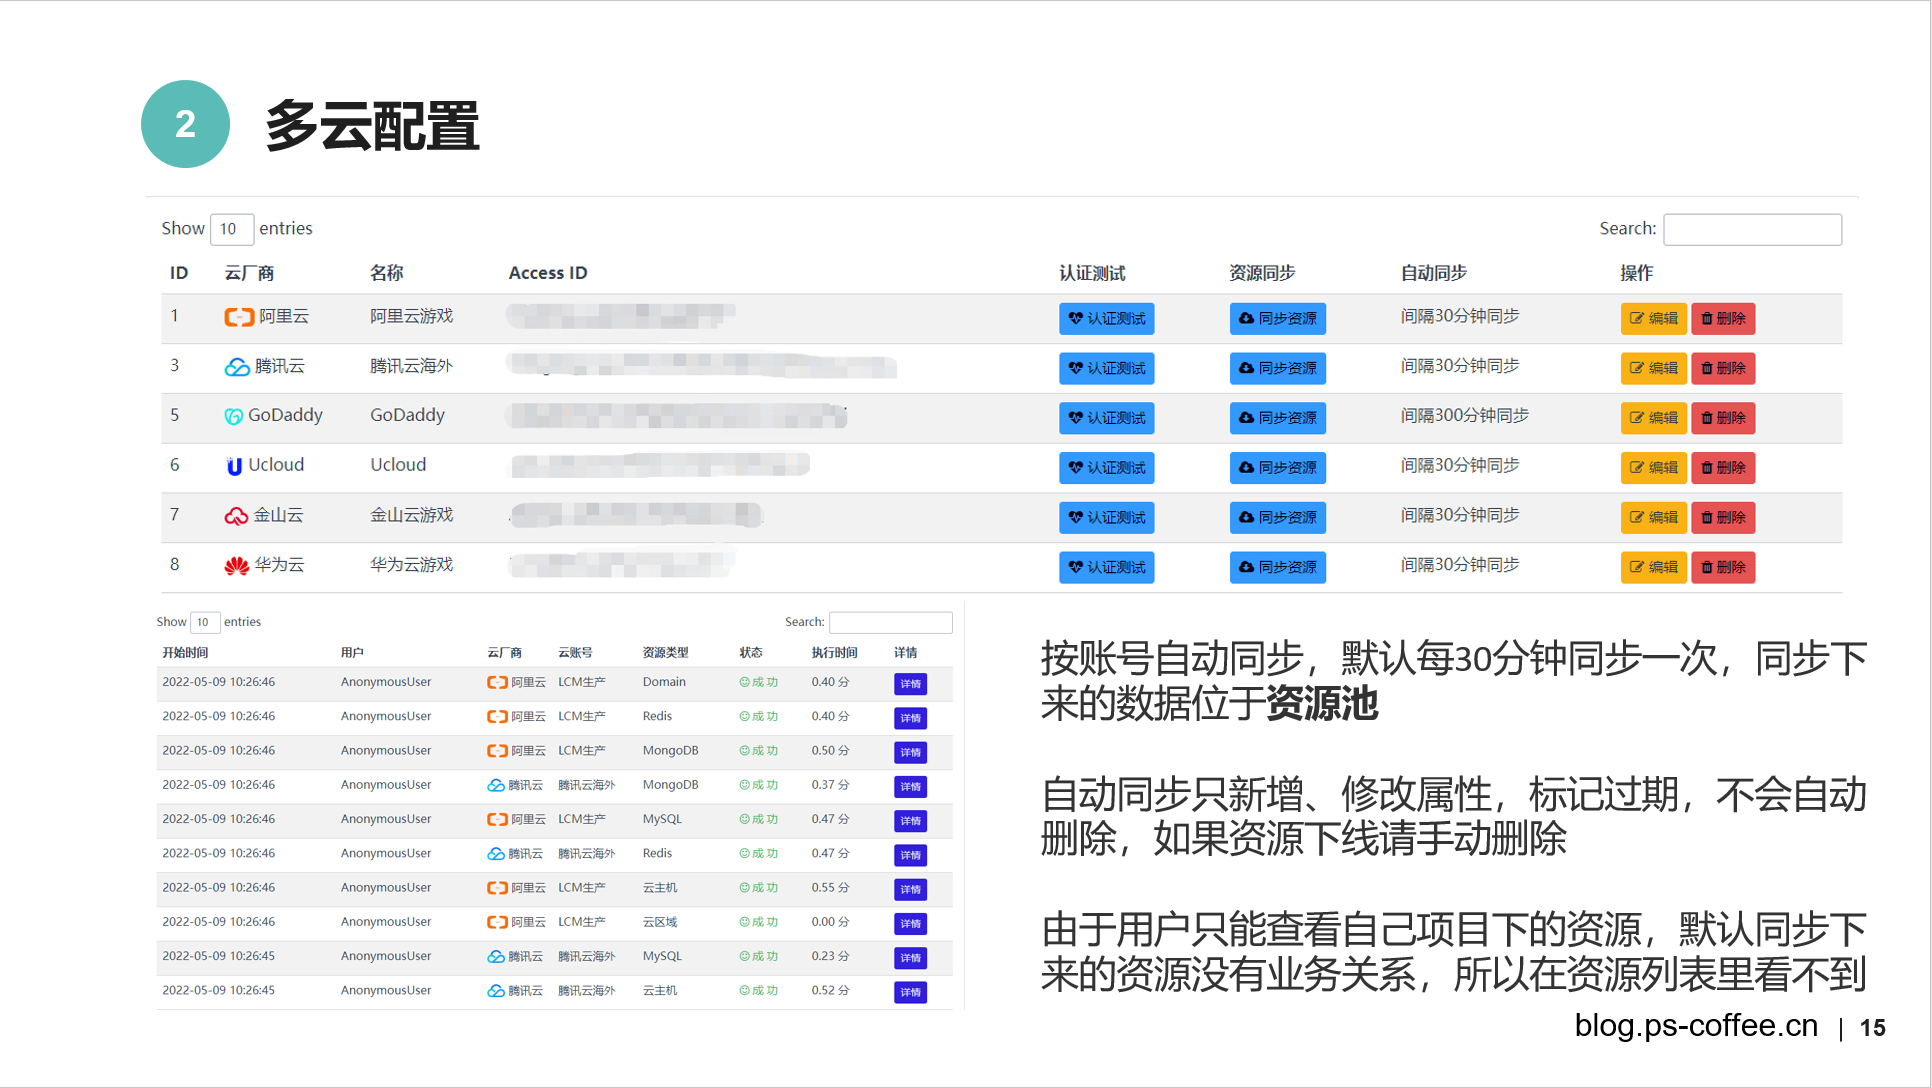Delete (删除) the 阿里云游戏 entry
Screen dimensions: 1932x1088
point(1723,318)
